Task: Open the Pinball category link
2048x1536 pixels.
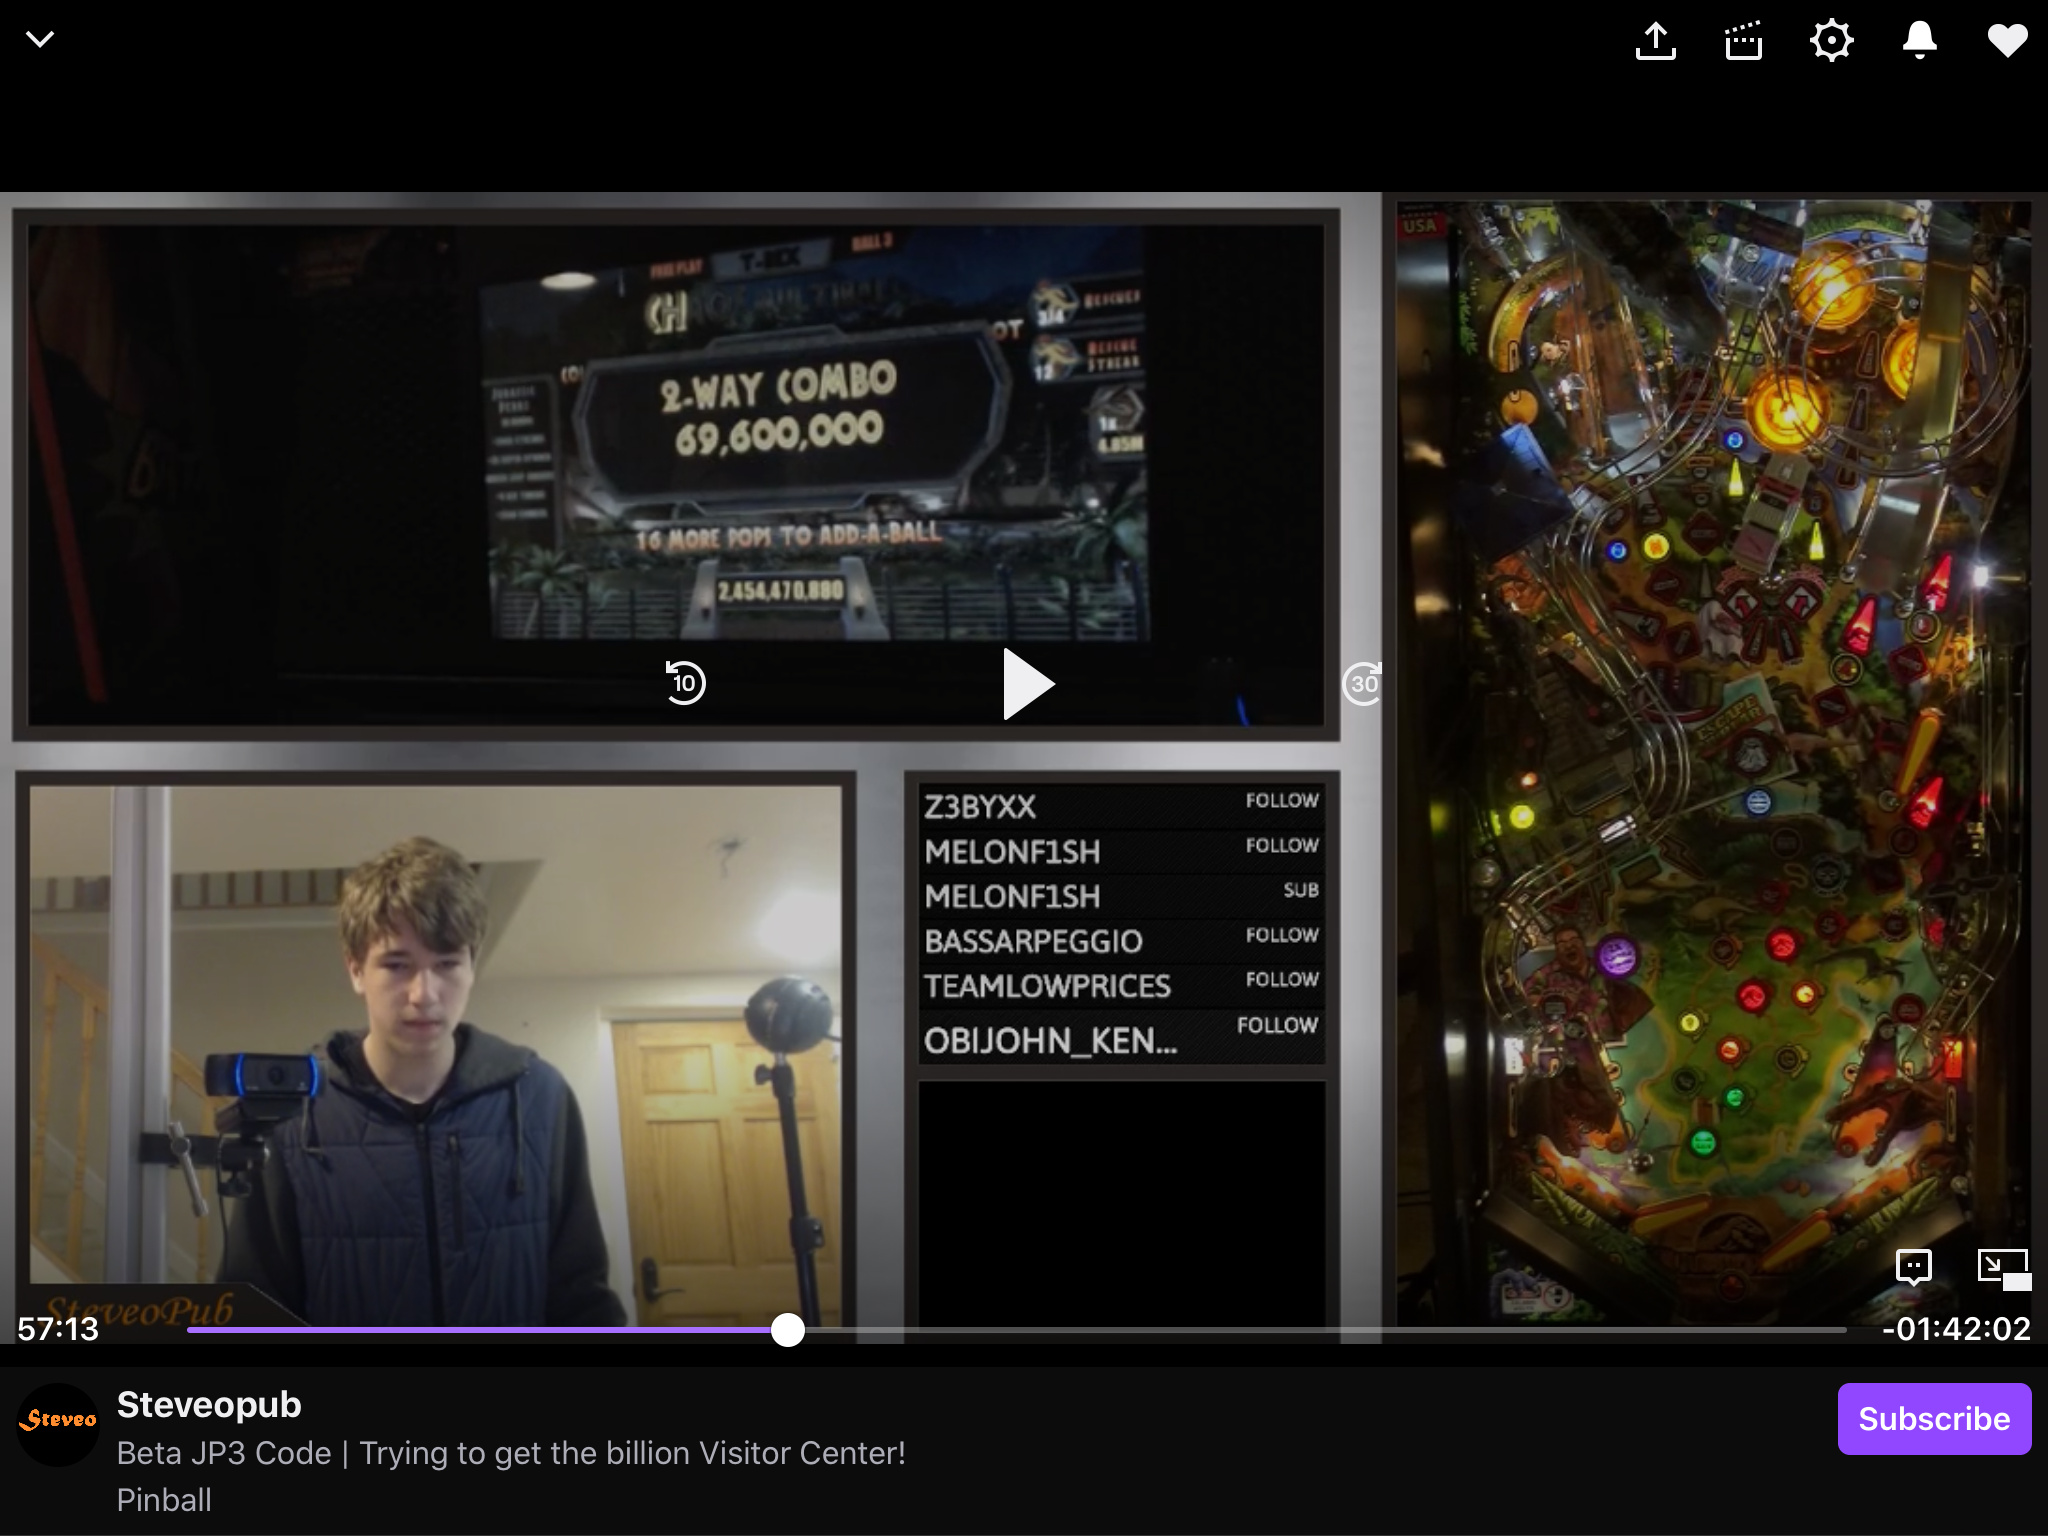Action: (164, 1500)
